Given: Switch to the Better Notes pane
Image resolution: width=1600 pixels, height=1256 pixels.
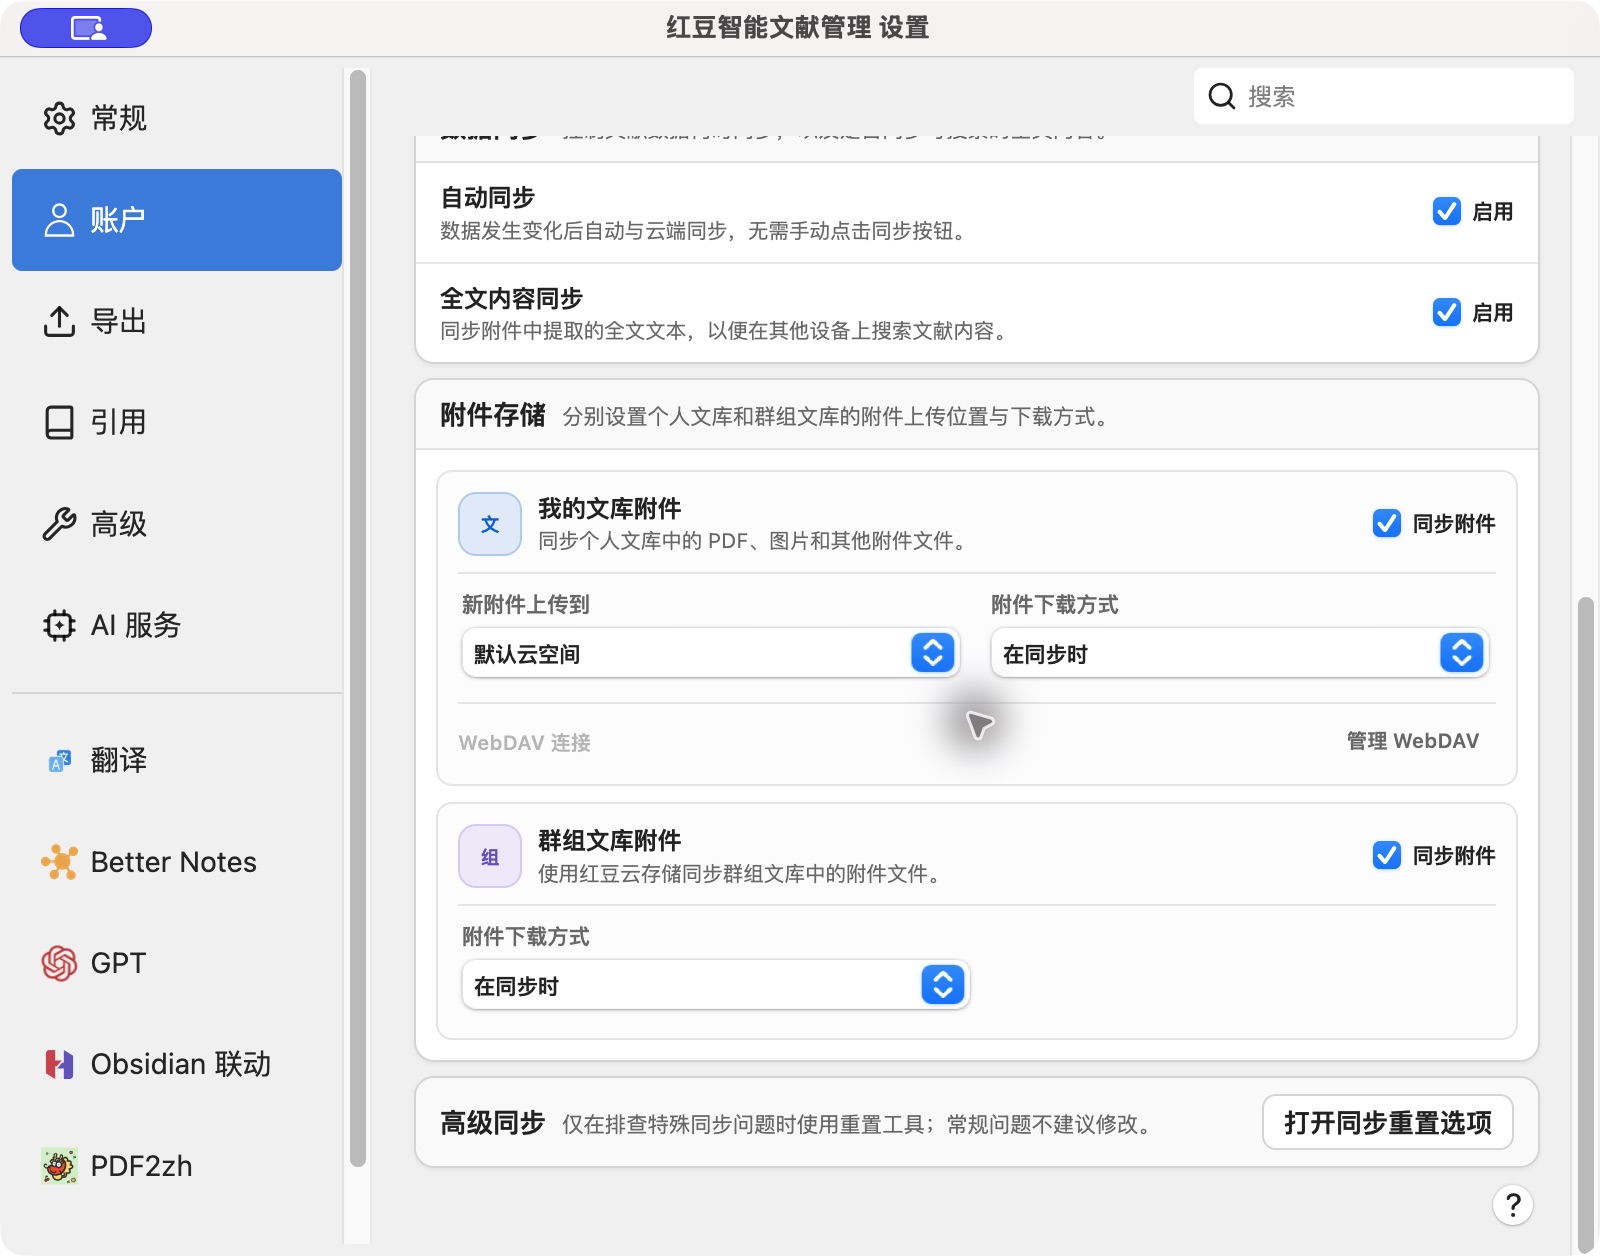Looking at the screenshot, I should point(177,862).
